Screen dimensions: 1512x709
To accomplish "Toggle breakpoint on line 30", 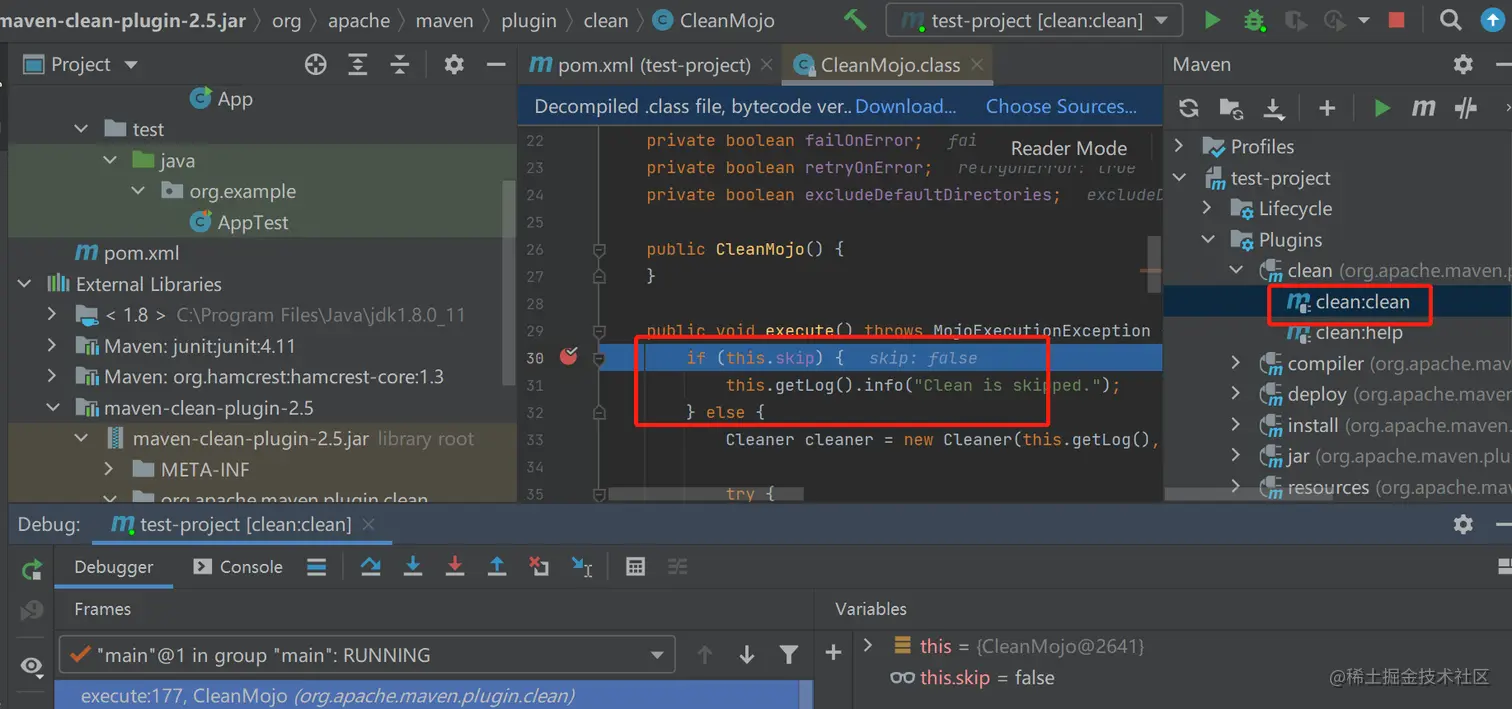I will click(x=569, y=357).
